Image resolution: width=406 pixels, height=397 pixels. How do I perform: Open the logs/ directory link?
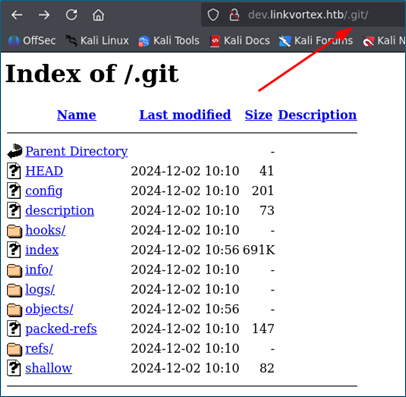(40, 289)
